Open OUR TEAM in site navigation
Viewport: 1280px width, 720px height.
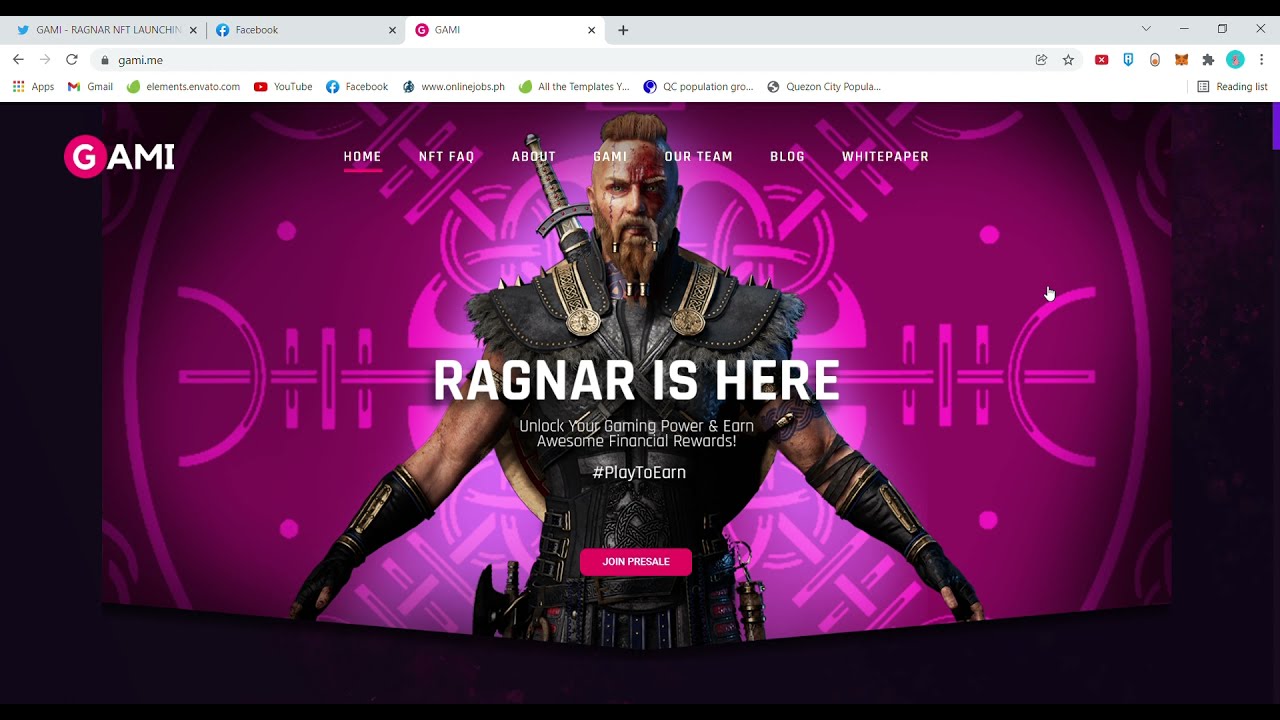tap(699, 157)
